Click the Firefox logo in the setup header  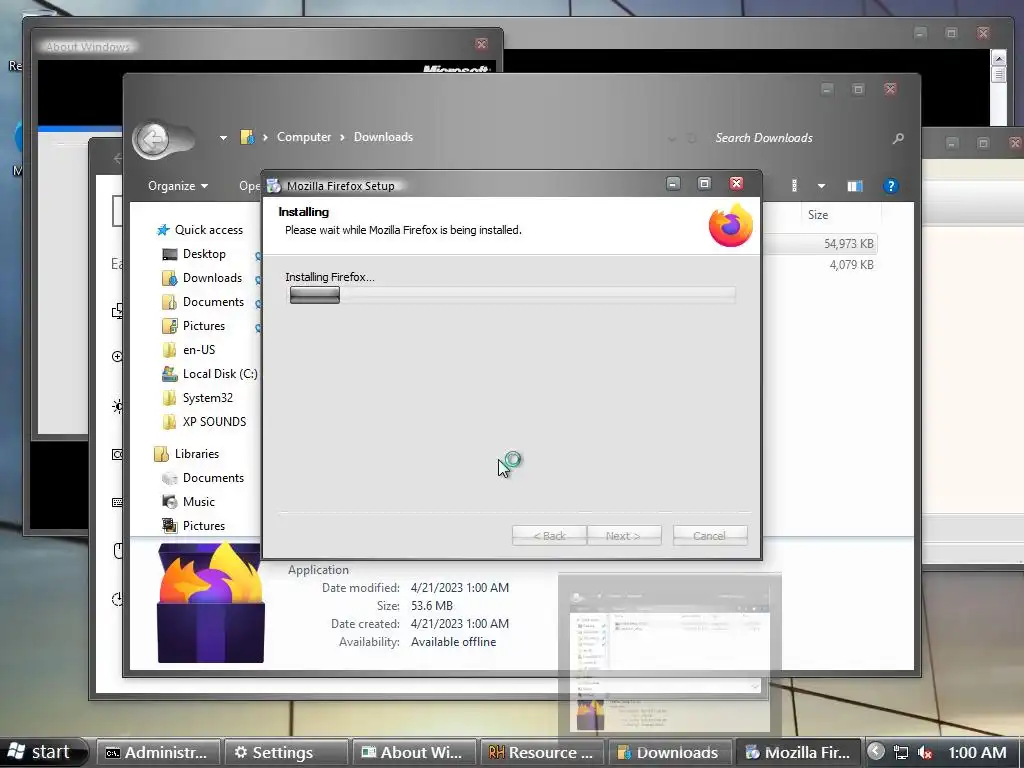pyautogui.click(x=730, y=225)
